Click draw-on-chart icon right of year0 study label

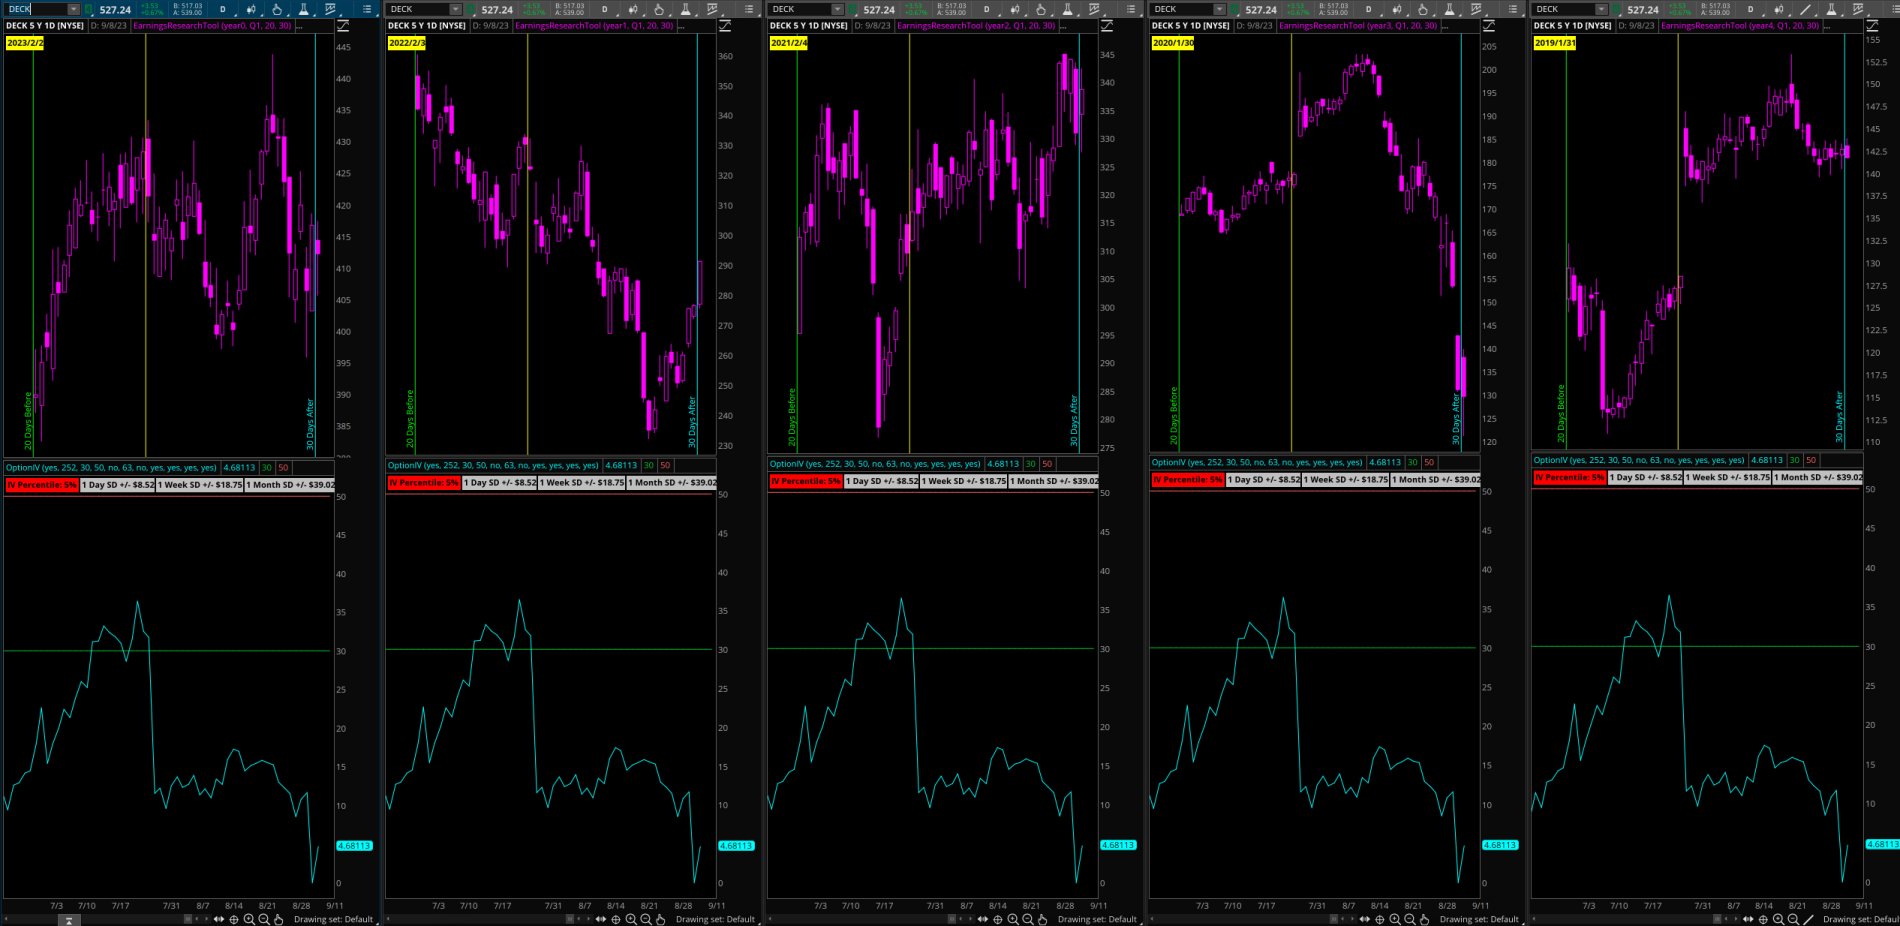(x=343, y=25)
